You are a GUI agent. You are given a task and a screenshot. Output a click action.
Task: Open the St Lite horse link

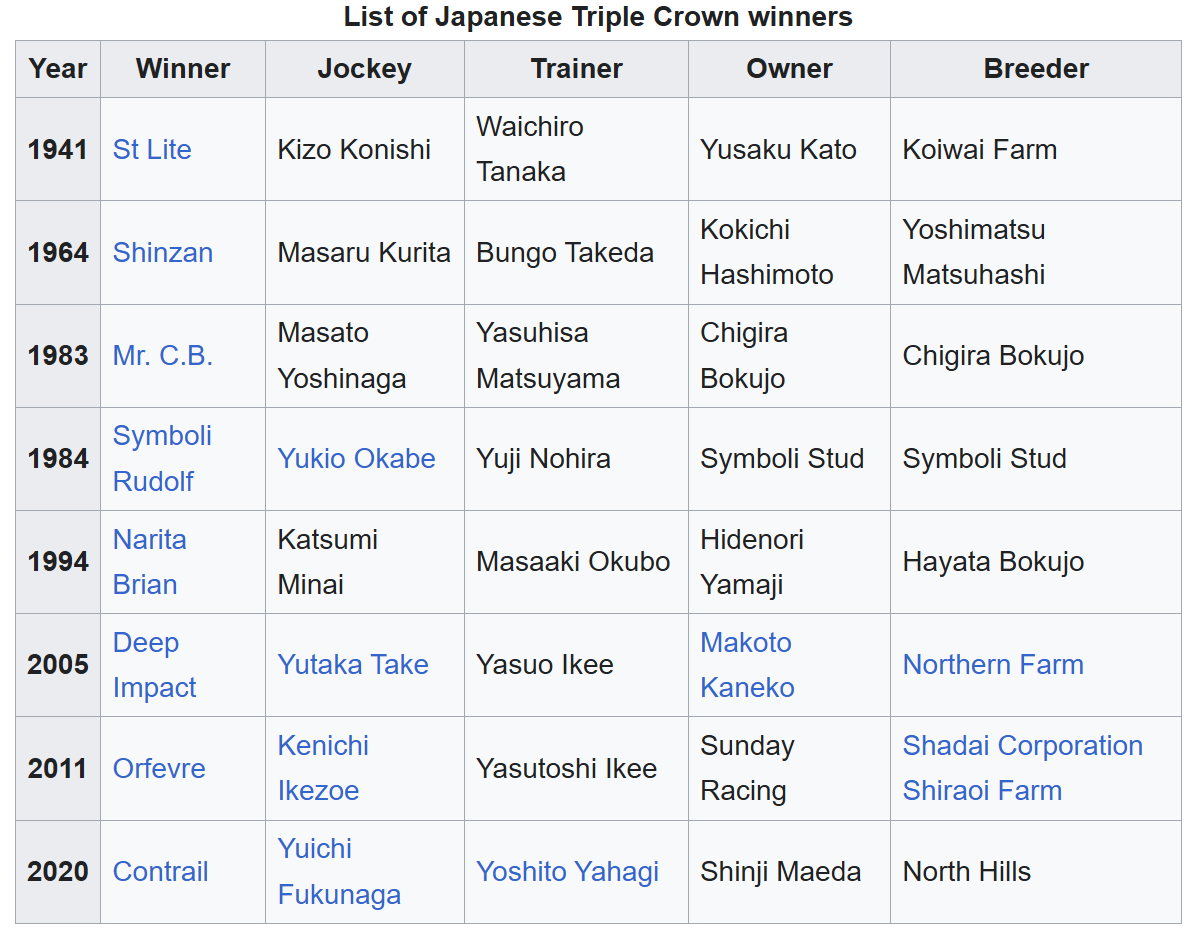click(152, 149)
